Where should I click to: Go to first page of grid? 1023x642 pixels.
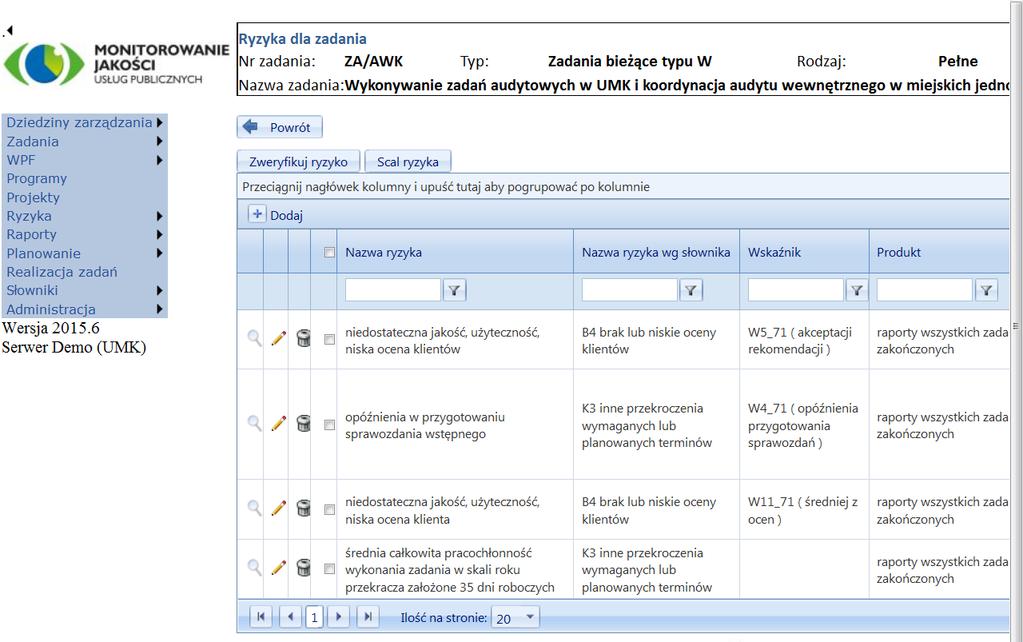[x=261, y=617]
